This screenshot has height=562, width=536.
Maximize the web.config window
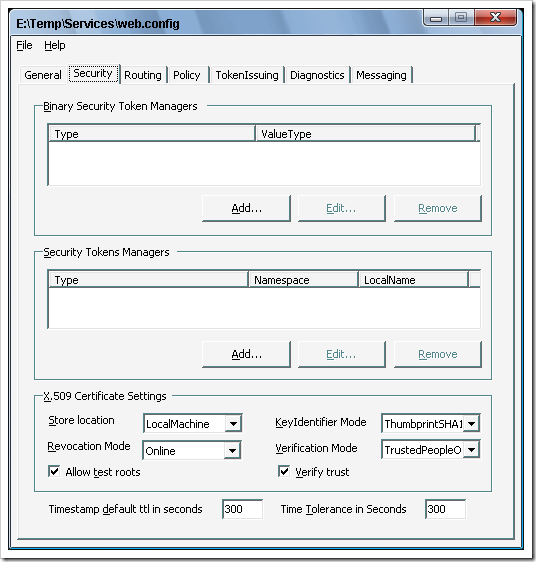coord(461,17)
